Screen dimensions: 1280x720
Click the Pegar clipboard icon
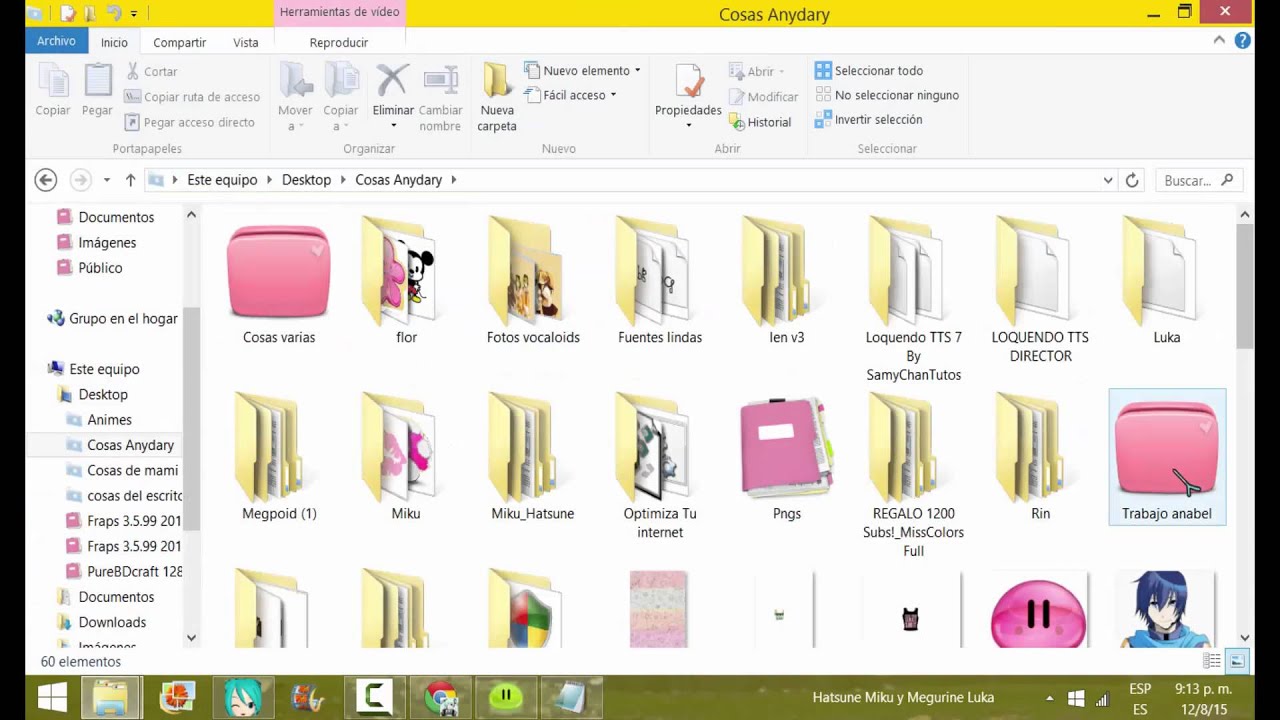(x=97, y=80)
